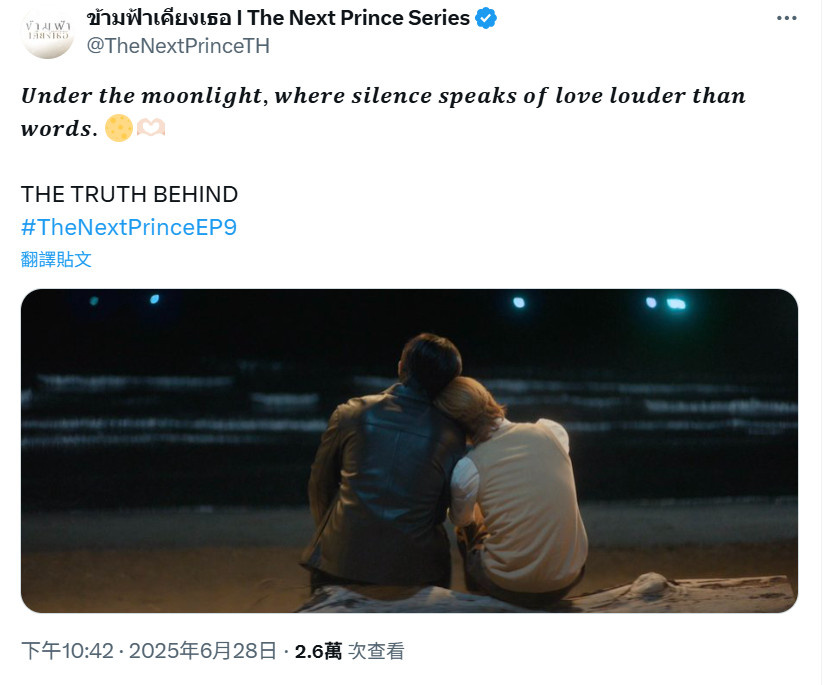This screenshot has width=826, height=685.
Task: Click the teal lights in the photo
Action: click(x=666, y=303)
